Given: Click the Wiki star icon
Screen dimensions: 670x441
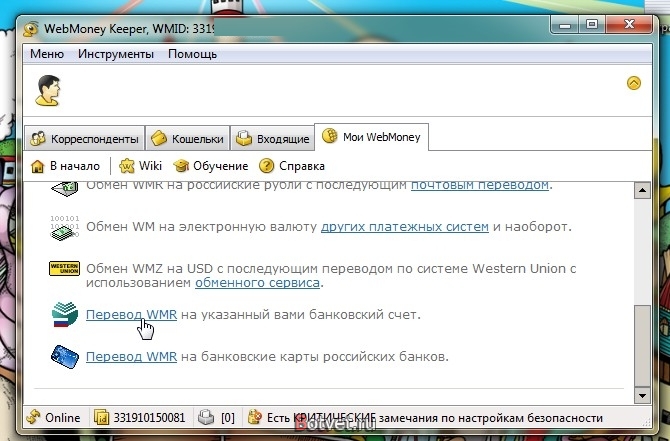Looking at the screenshot, I should pyautogui.click(x=126, y=166).
